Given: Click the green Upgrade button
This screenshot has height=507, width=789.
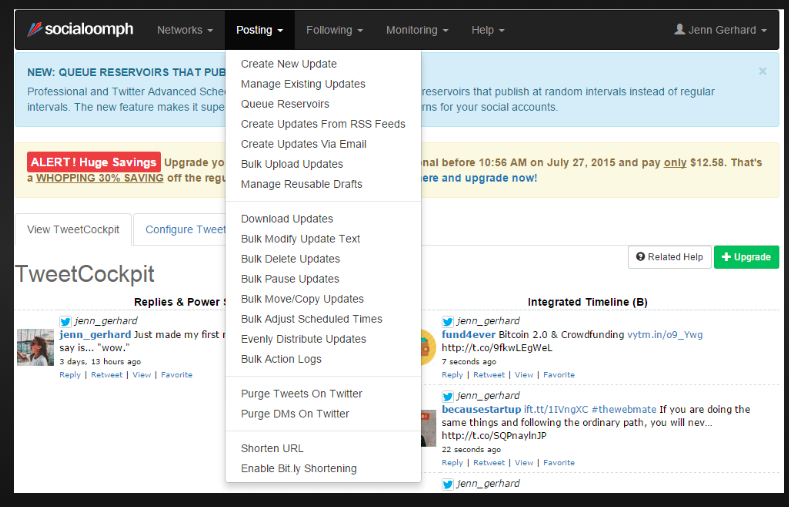Looking at the screenshot, I should click(x=746, y=257).
